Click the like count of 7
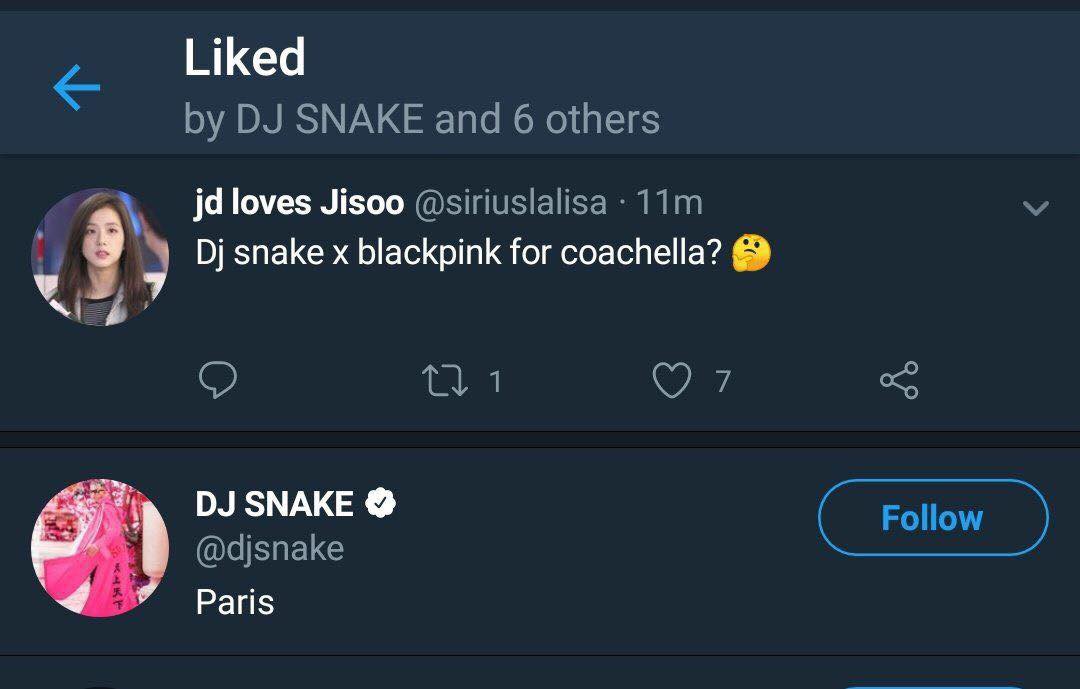 click(723, 381)
